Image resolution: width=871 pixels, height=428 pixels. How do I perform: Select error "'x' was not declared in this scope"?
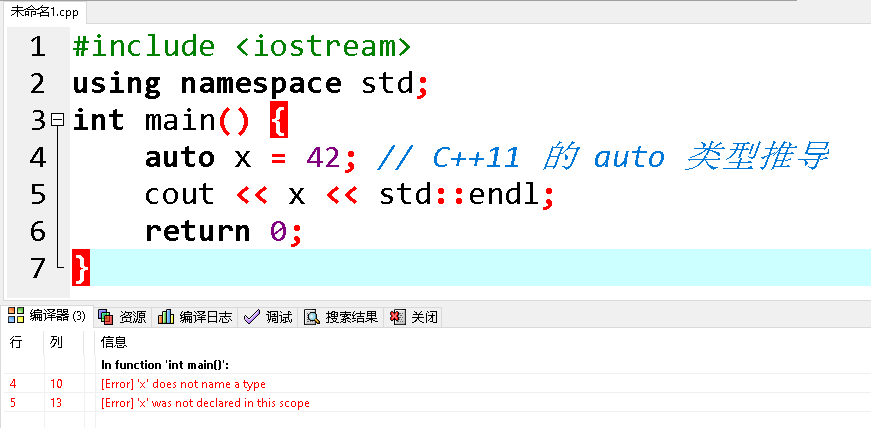[x=205, y=403]
